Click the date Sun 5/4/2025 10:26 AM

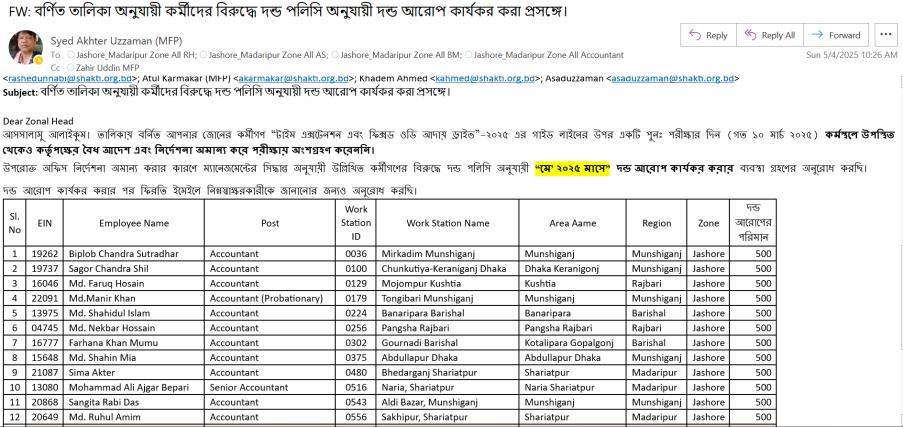tap(851, 55)
